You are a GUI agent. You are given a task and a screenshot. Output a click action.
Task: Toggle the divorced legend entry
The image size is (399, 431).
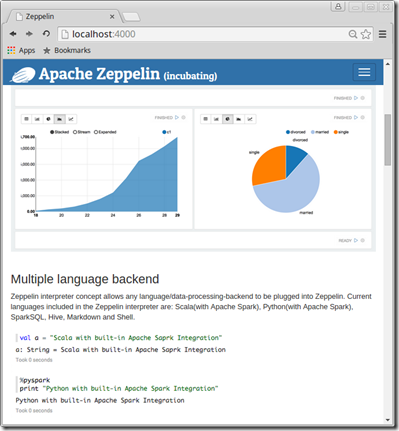[296, 132]
